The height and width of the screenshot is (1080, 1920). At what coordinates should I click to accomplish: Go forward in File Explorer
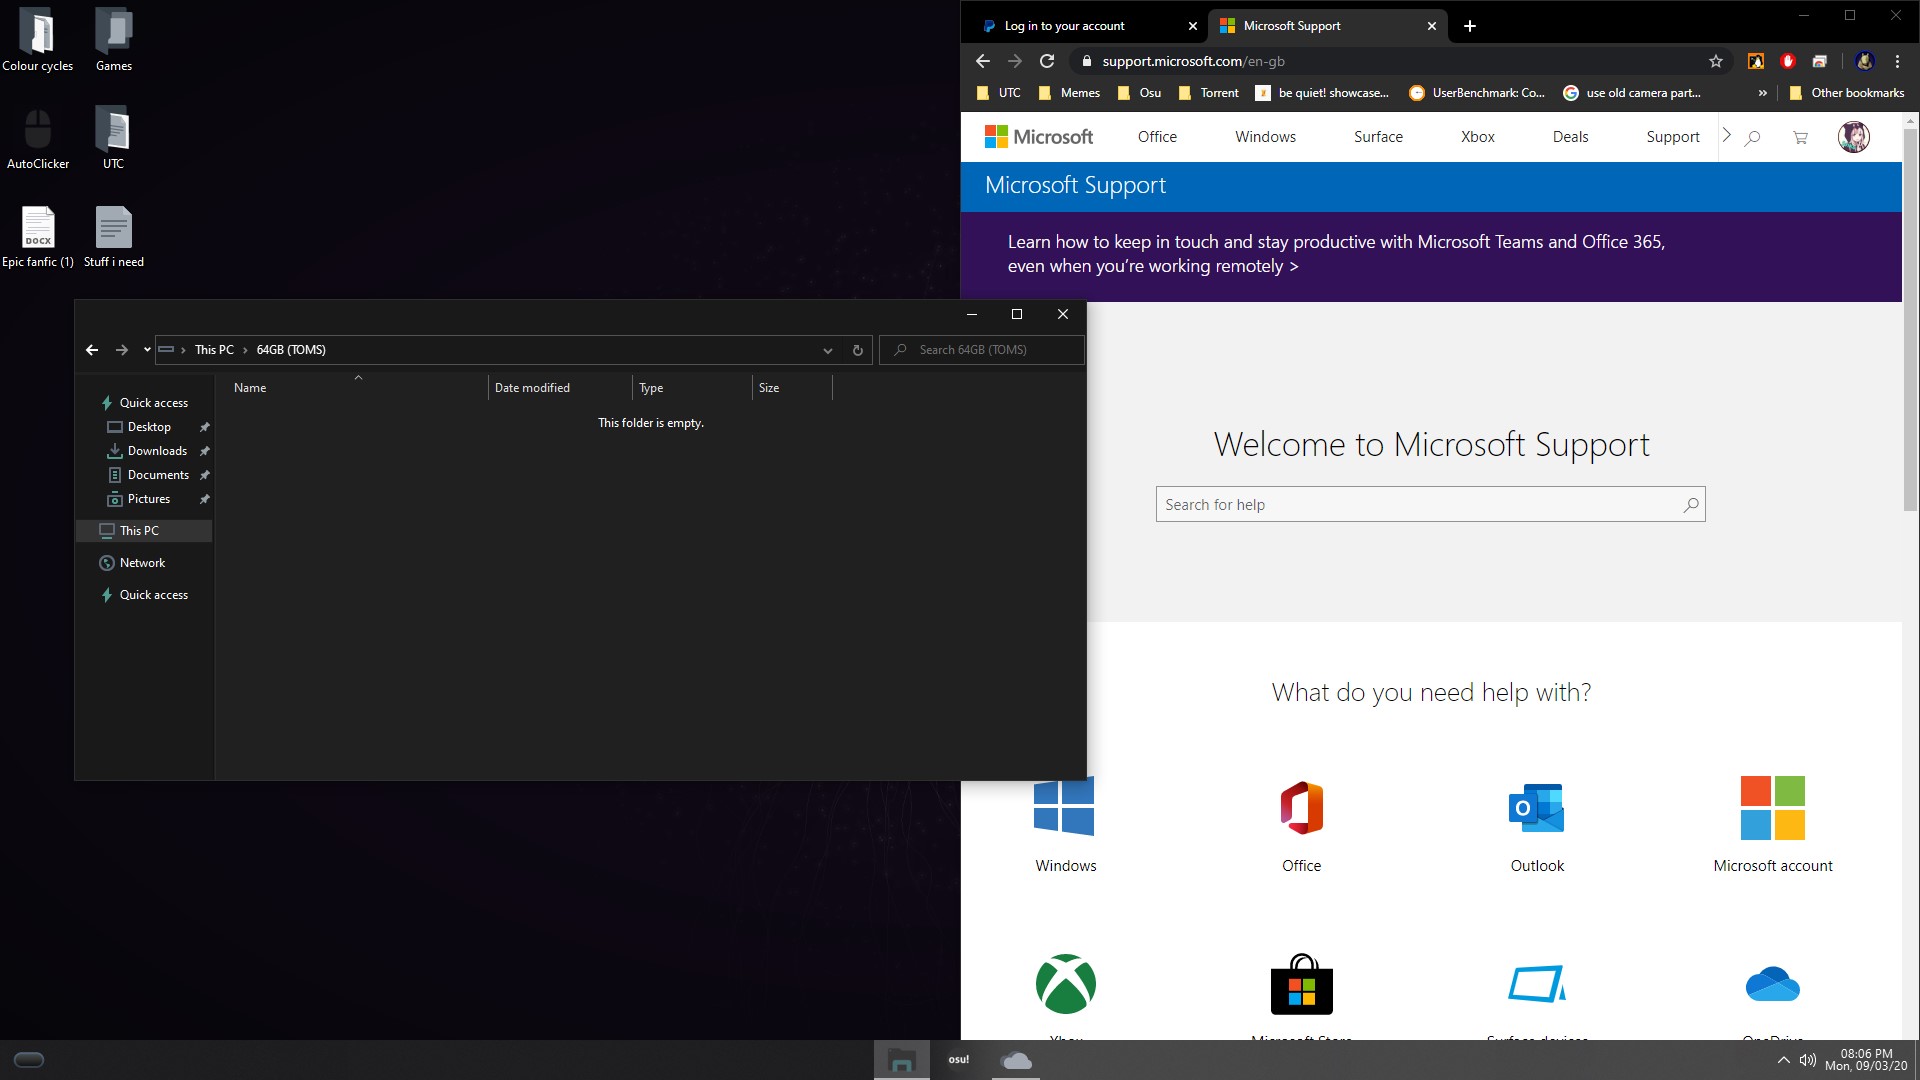(122, 350)
